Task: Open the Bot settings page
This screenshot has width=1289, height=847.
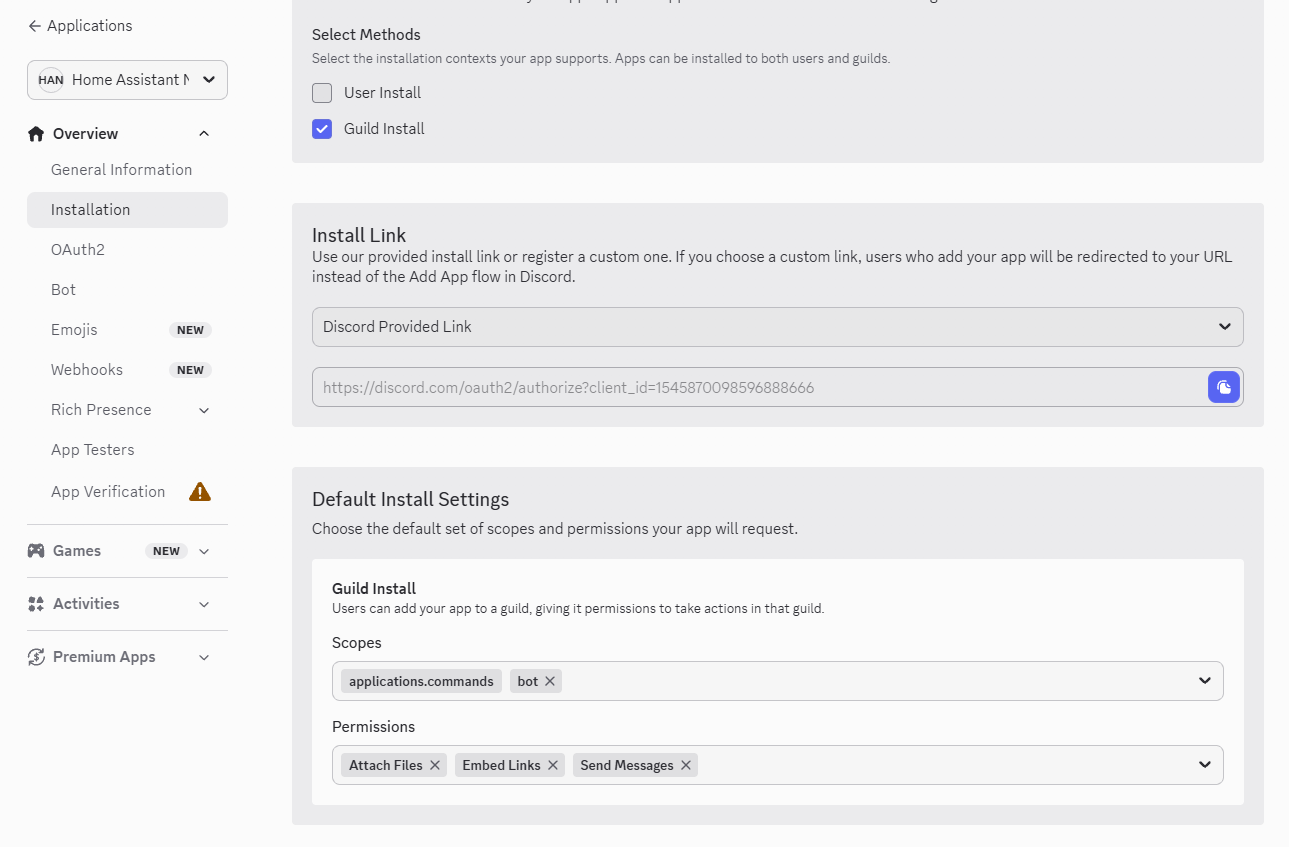Action: pos(64,290)
